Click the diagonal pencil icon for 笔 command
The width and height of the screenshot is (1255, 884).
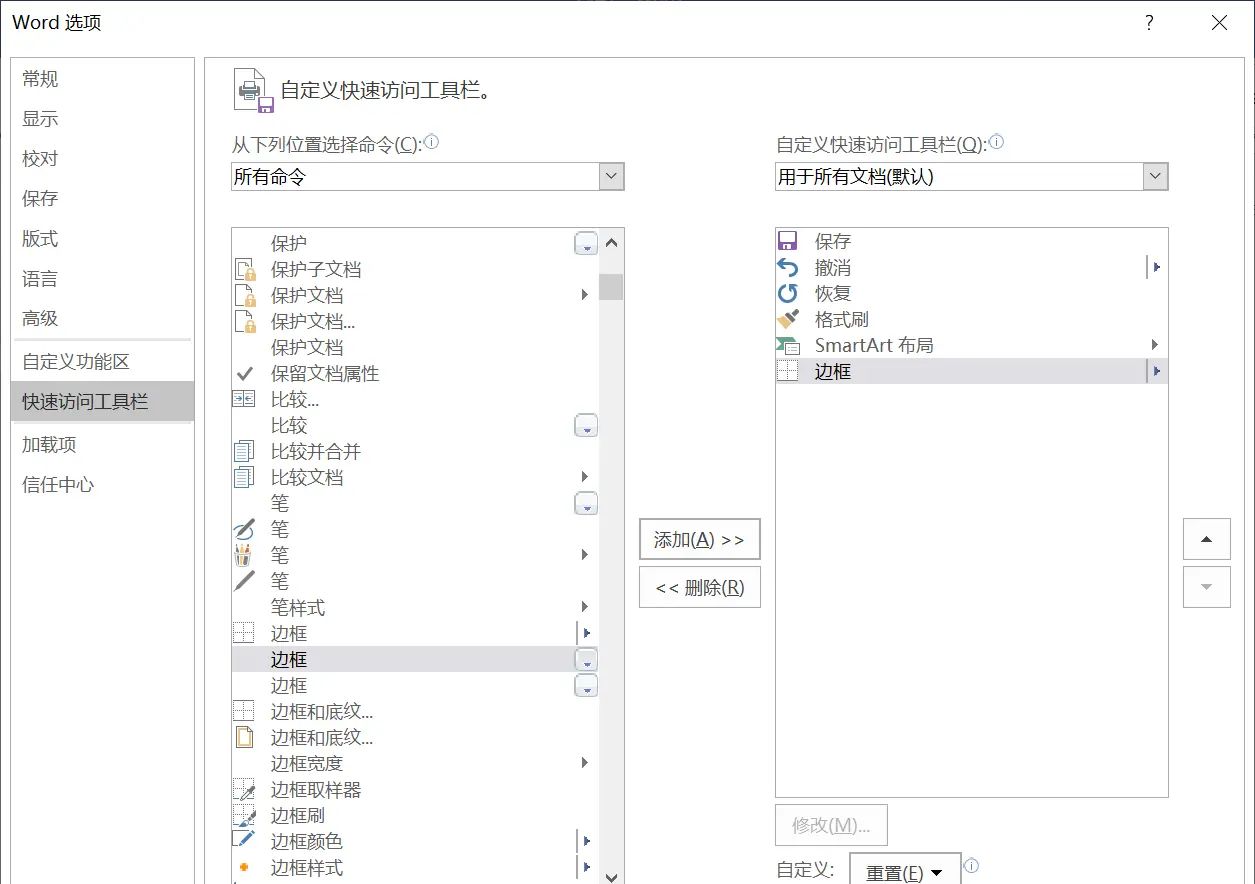(x=244, y=581)
